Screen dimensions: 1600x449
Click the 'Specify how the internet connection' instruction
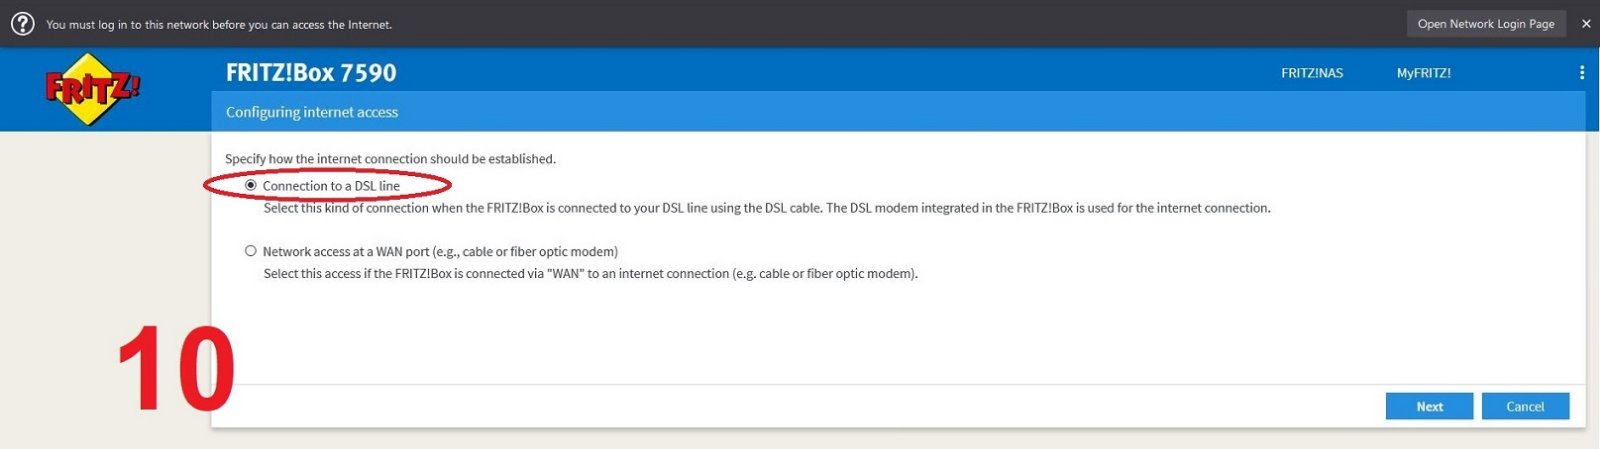390,159
